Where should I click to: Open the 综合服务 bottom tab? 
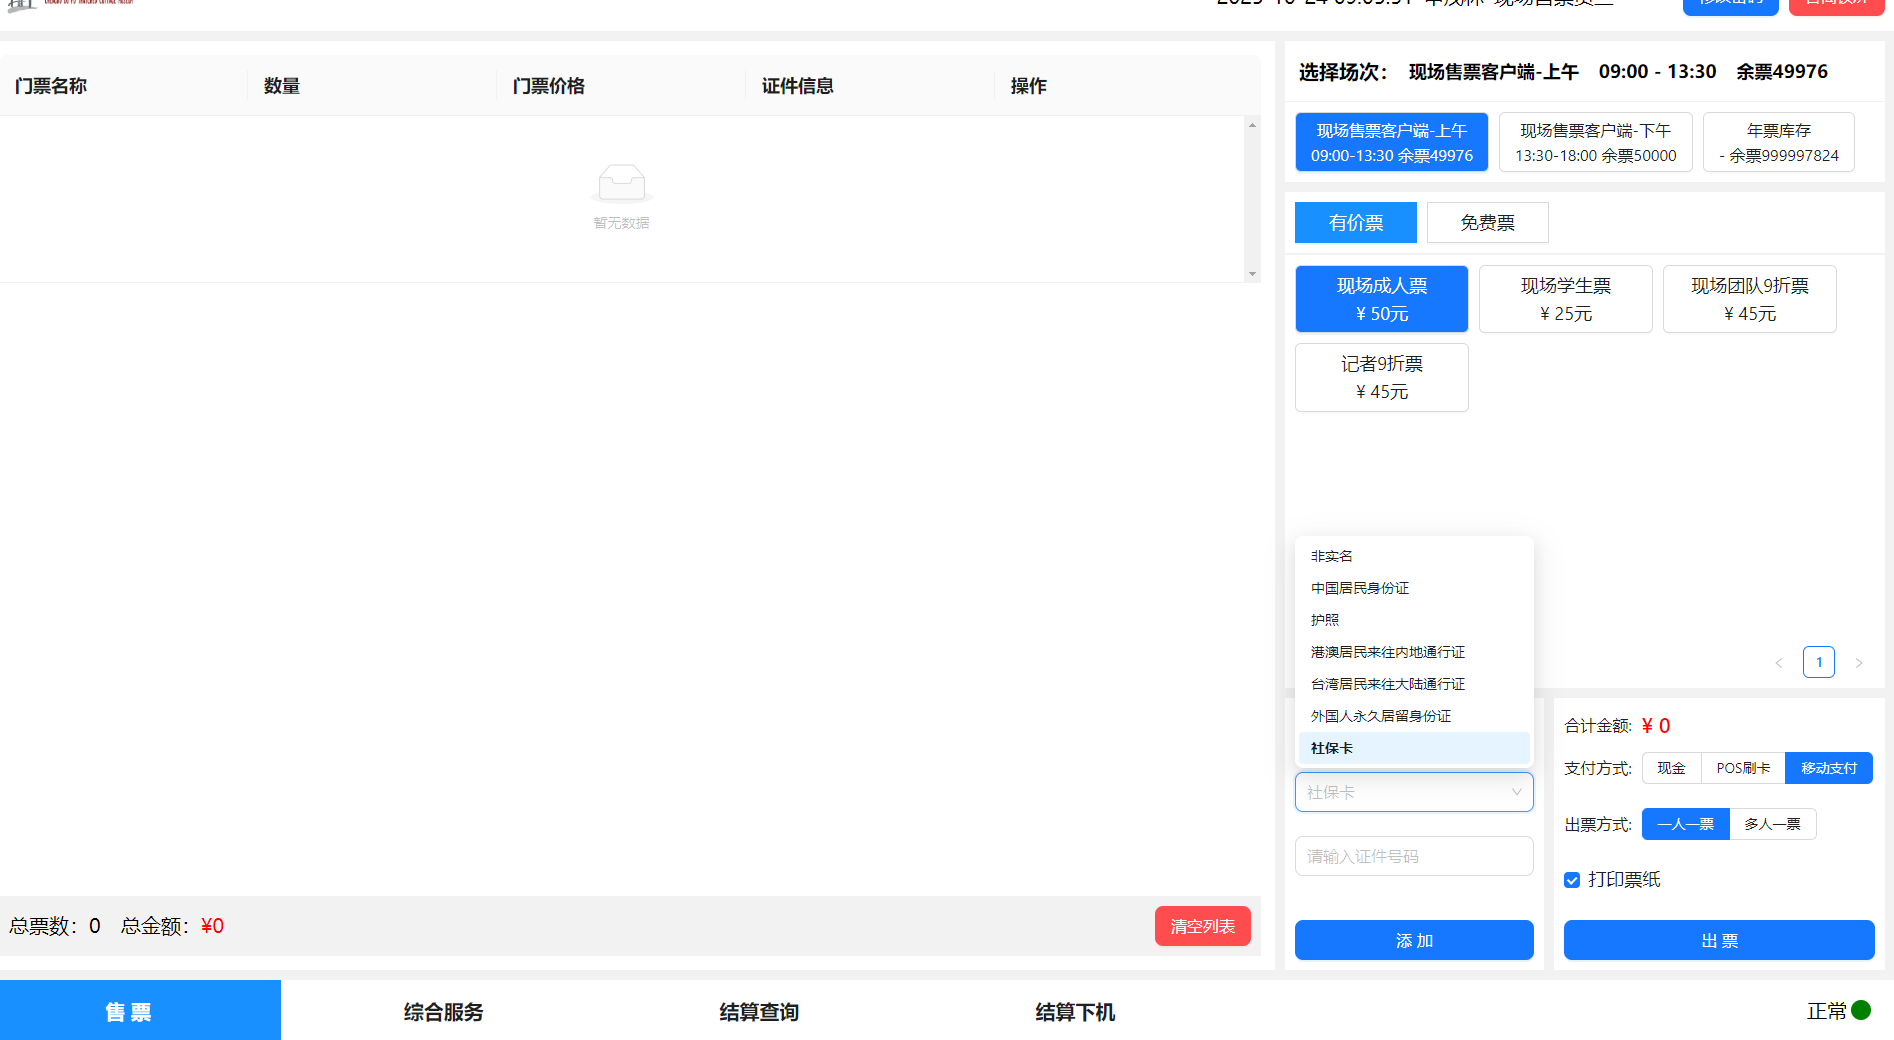click(x=443, y=1012)
